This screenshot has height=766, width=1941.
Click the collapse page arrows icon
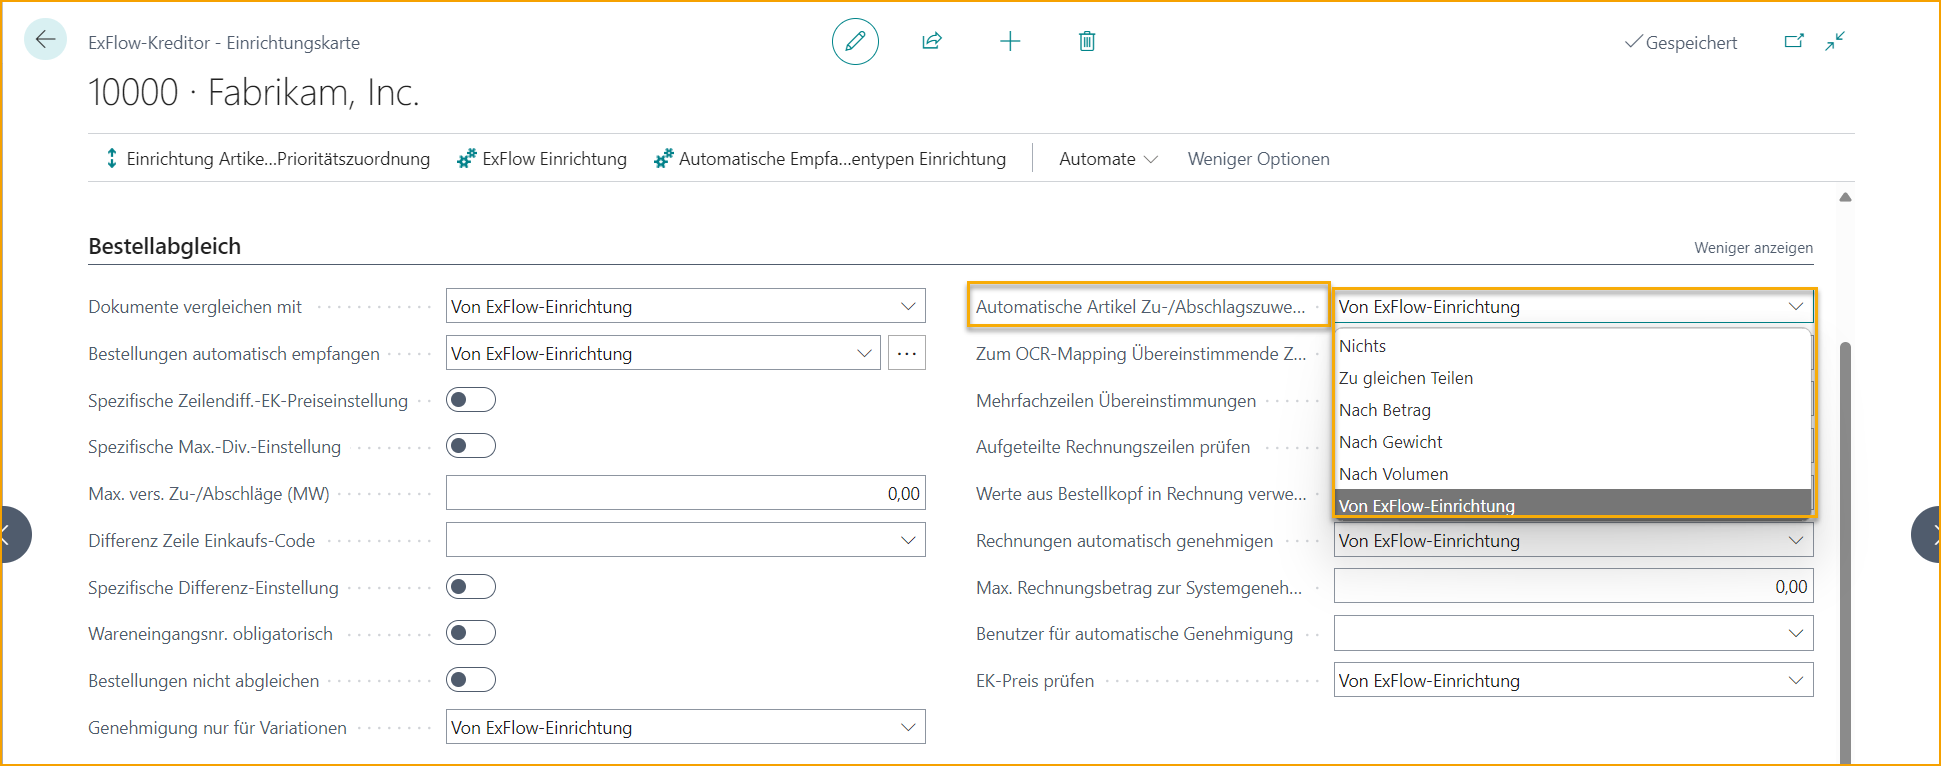pos(1835,41)
